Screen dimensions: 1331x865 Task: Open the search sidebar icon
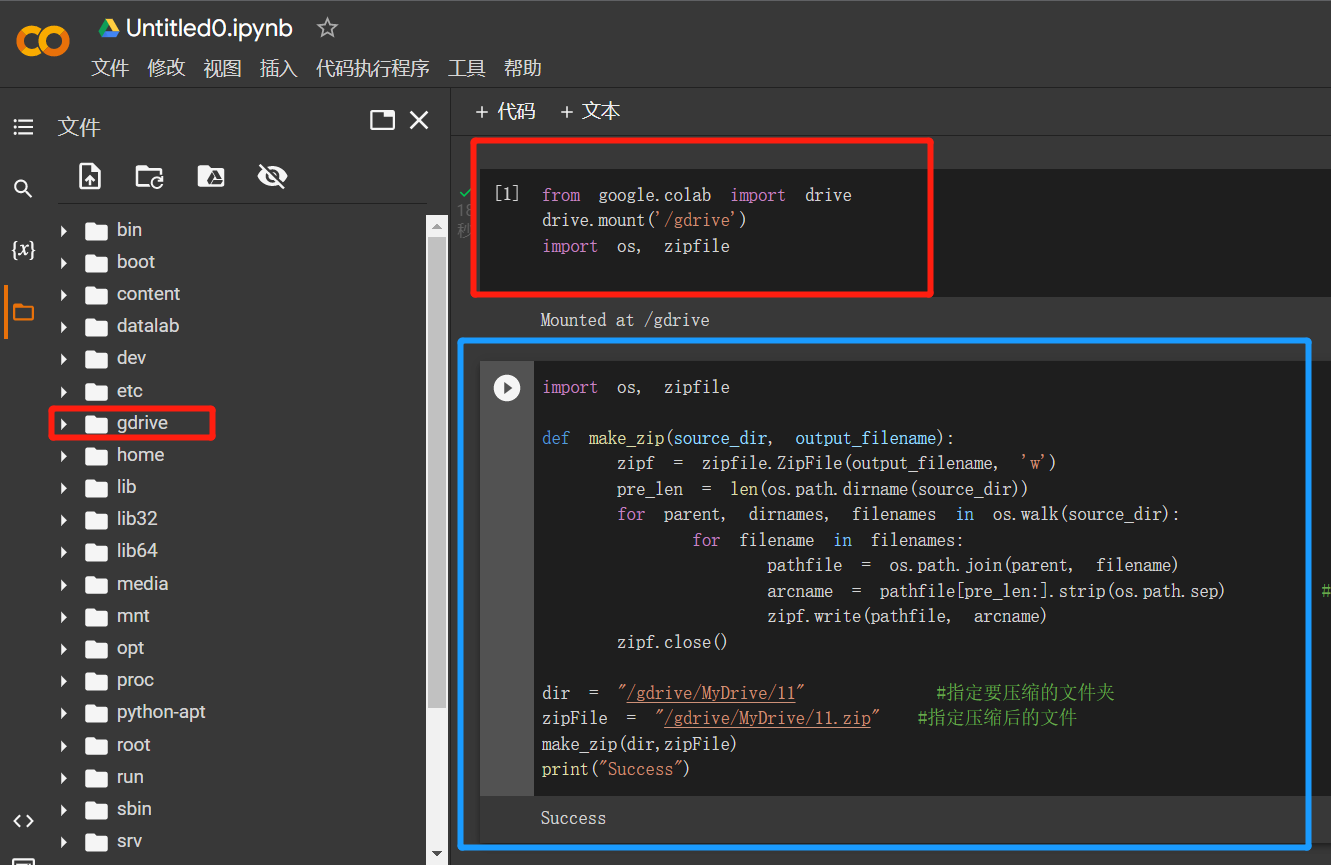[x=23, y=188]
